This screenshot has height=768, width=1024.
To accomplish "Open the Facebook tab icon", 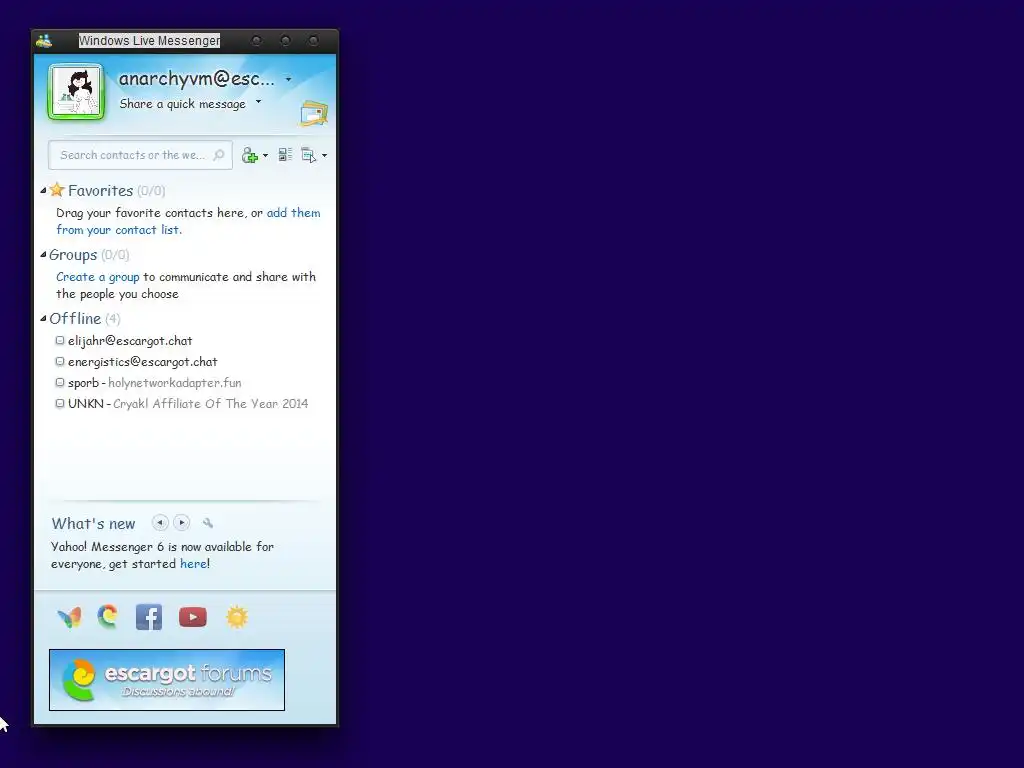I will pyautogui.click(x=149, y=617).
